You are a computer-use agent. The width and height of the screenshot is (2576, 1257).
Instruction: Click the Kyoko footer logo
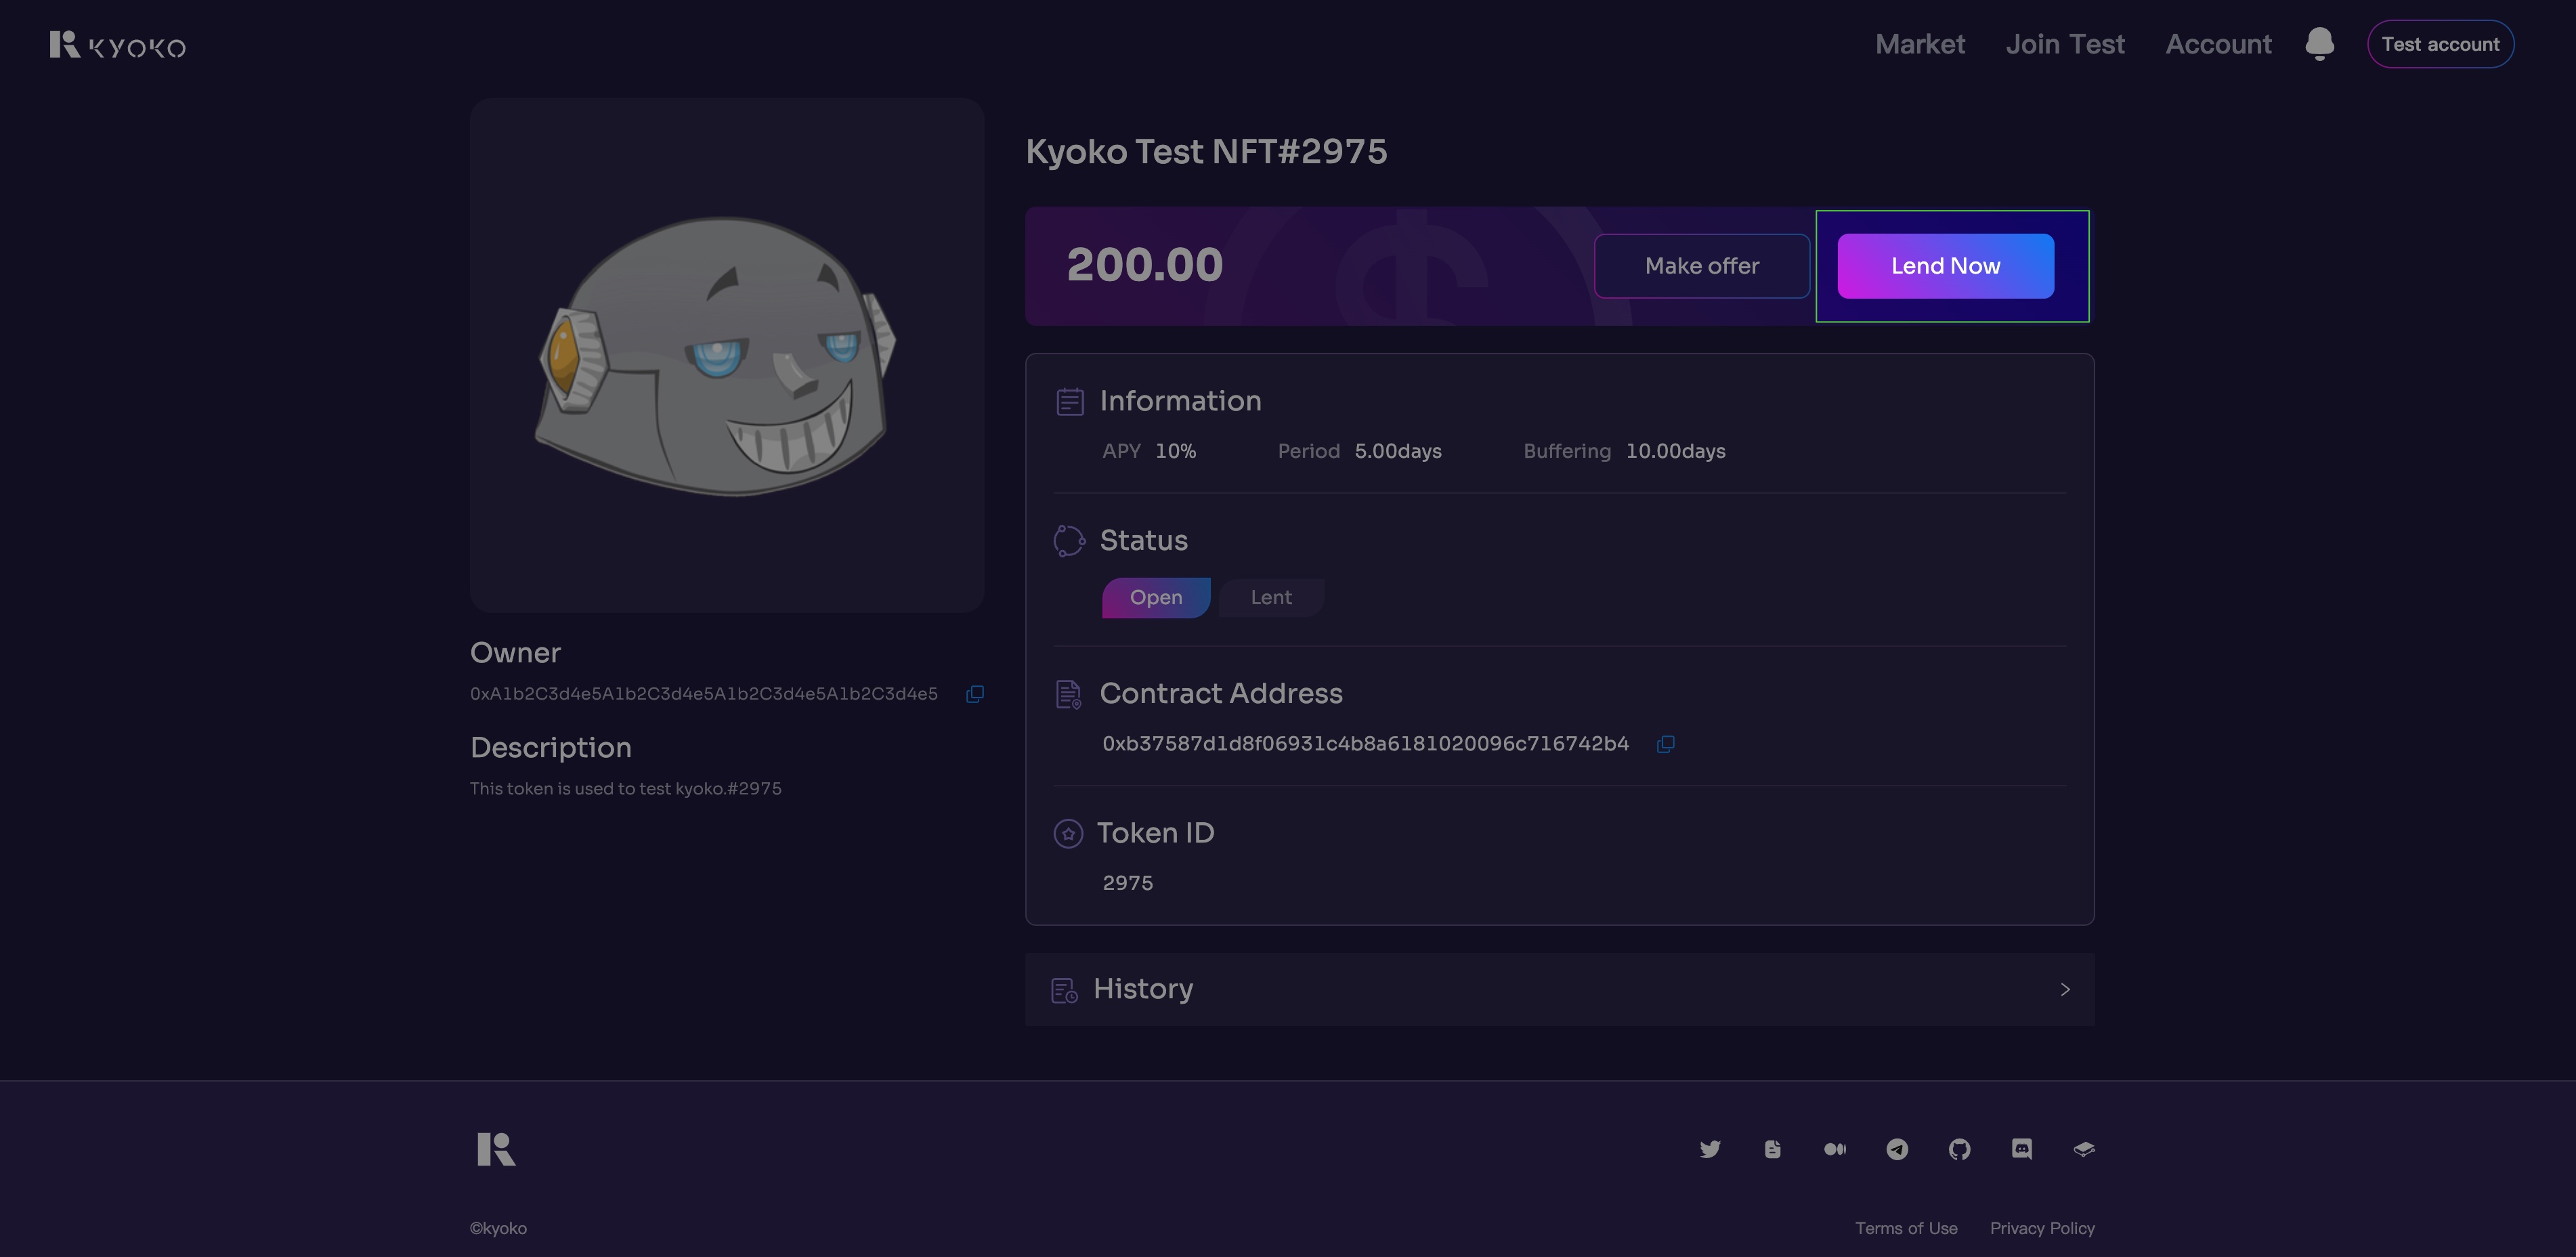click(496, 1149)
